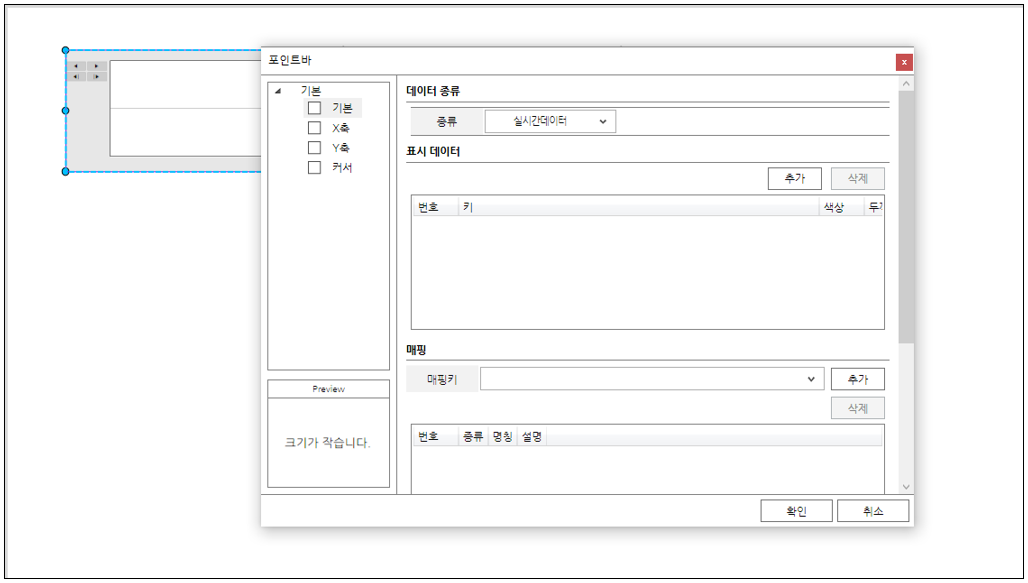Click 번호 header in the 매핑 table
Viewport: 1028px width, 583px height.
pyautogui.click(x=436, y=437)
